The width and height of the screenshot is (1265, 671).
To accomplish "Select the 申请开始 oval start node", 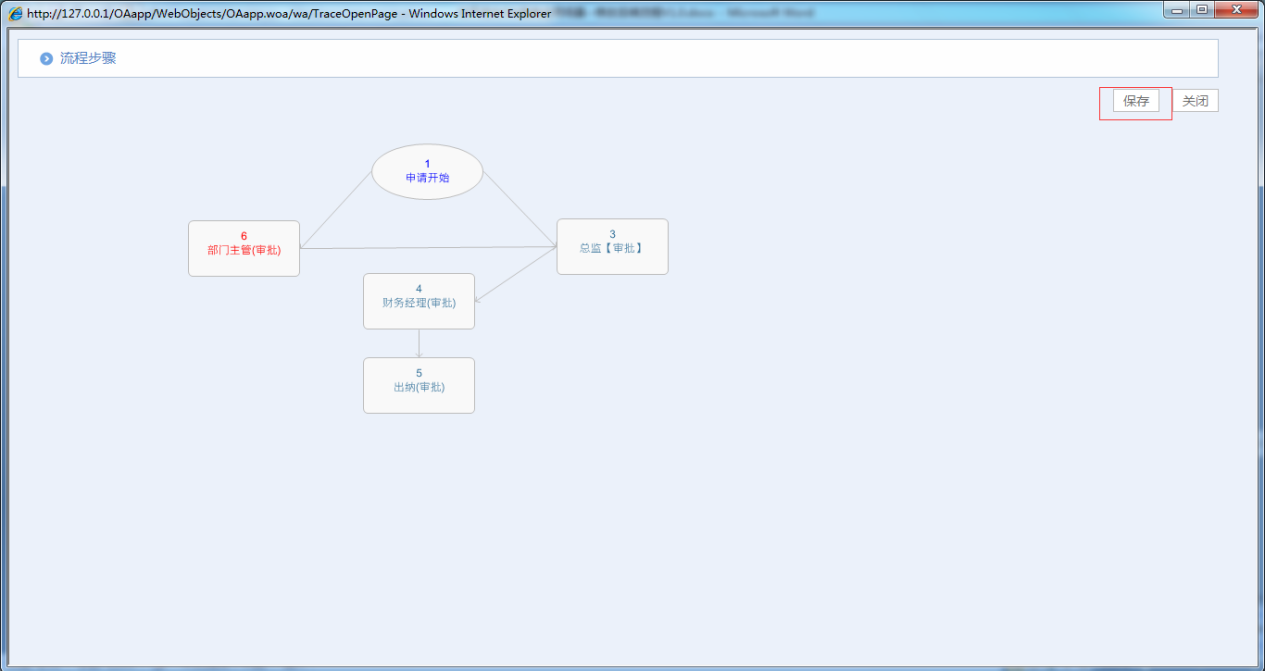I will [427, 172].
